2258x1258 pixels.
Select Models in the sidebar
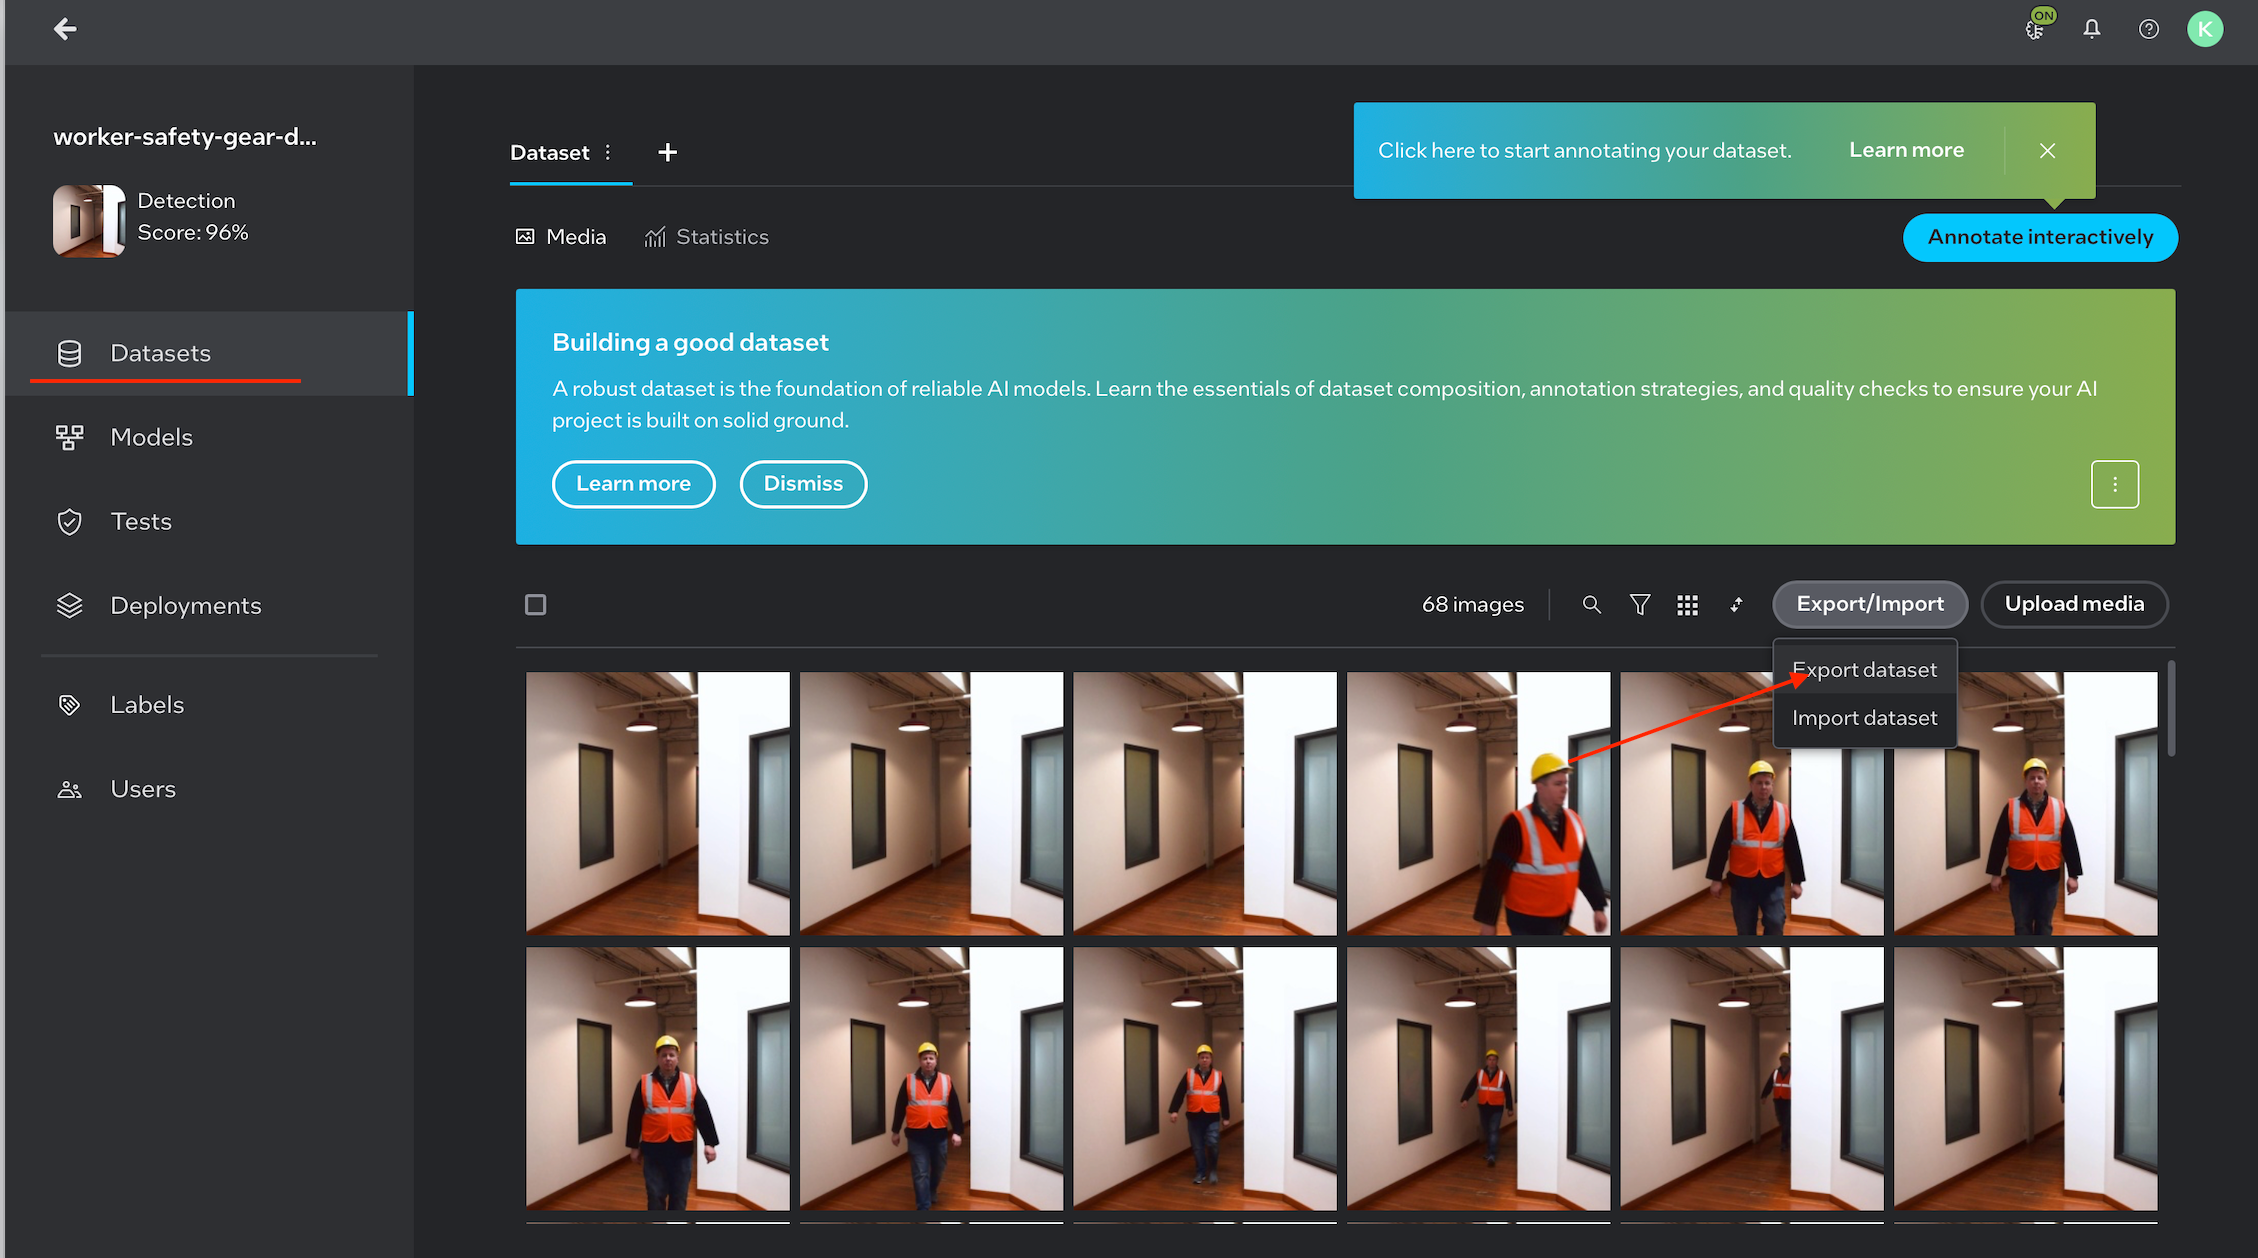[151, 437]
